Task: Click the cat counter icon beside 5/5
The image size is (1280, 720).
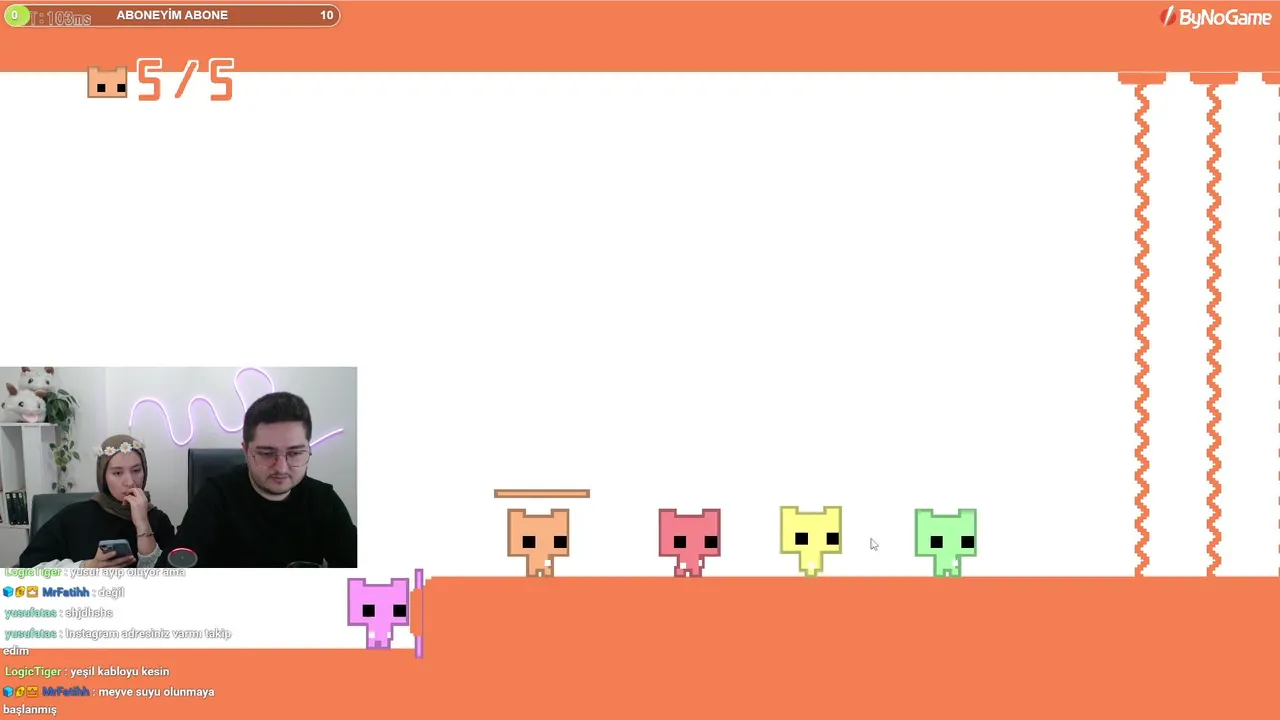Action: point(107,82)
